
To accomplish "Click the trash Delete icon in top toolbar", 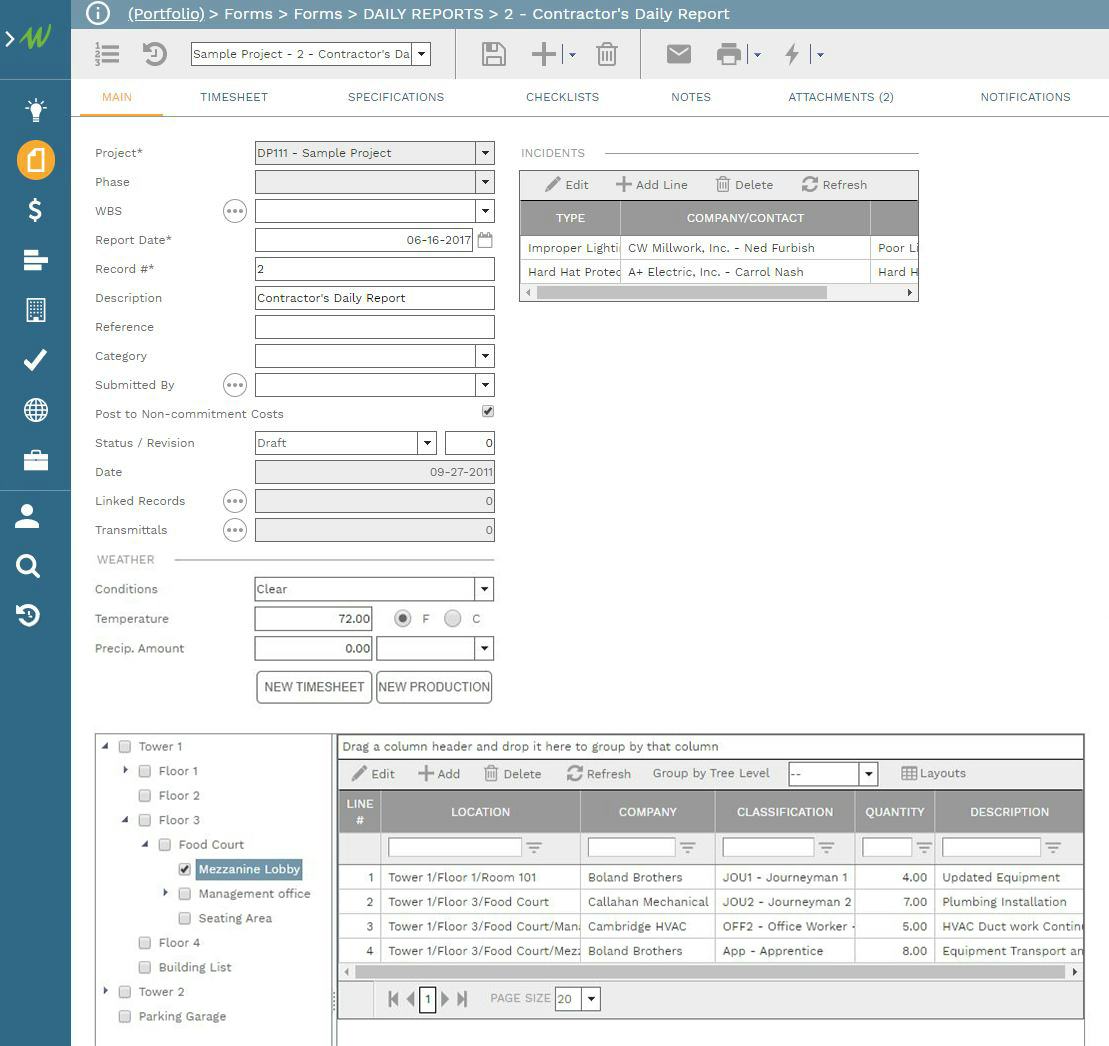I will click(x=606, y=54).
